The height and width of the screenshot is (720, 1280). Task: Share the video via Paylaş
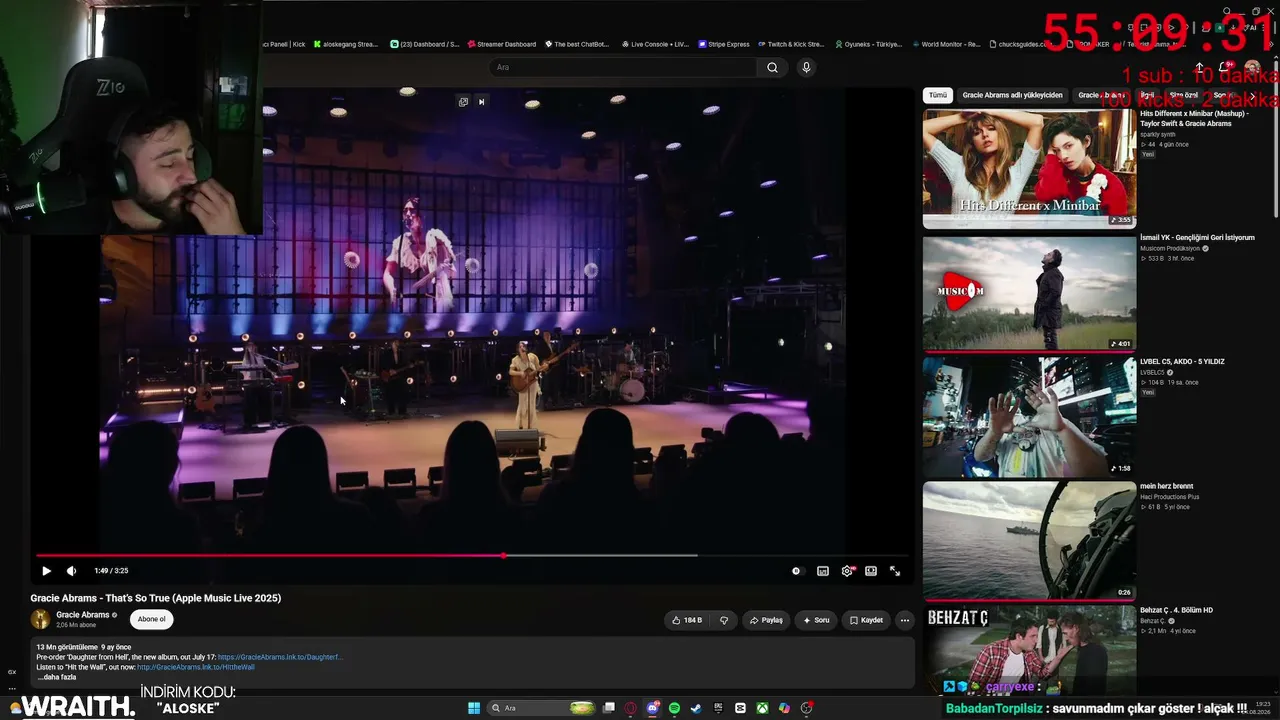pyautogui.click(x=767, y=620)
